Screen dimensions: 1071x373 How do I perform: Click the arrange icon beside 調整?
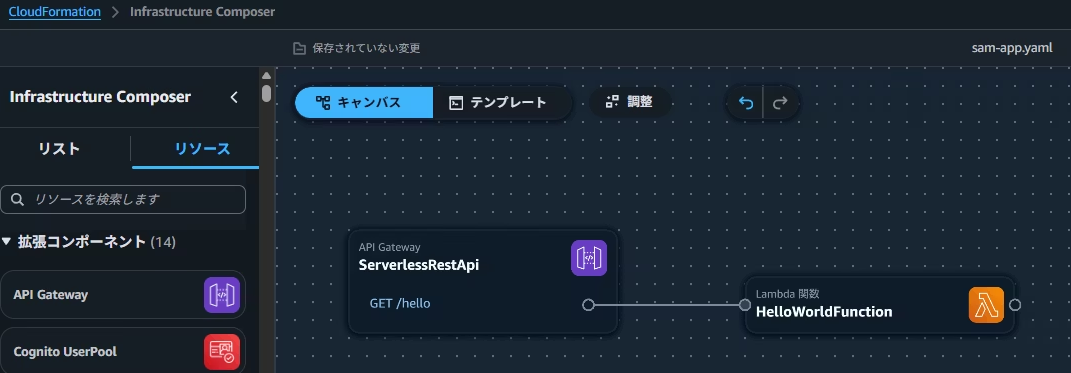612,102
